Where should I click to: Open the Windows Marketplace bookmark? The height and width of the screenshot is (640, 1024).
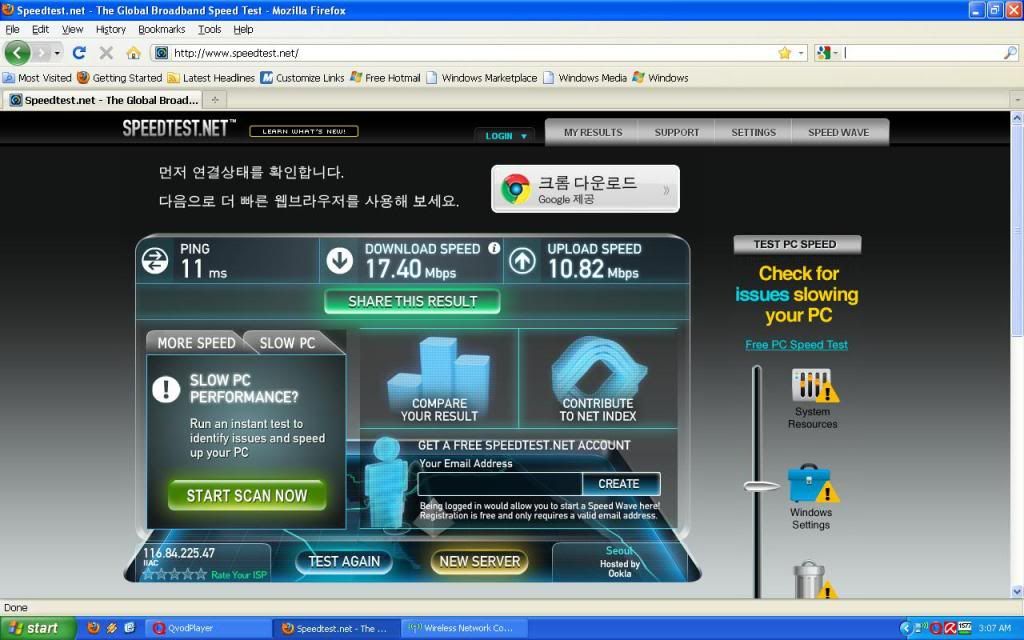482,78
